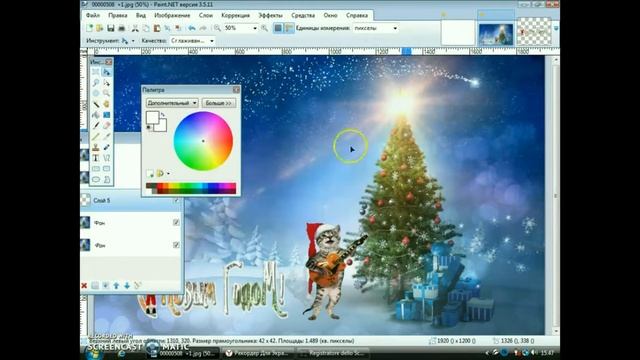Click the Paste clipboard icon
The image size is (640, 360).
pos(157,28)
